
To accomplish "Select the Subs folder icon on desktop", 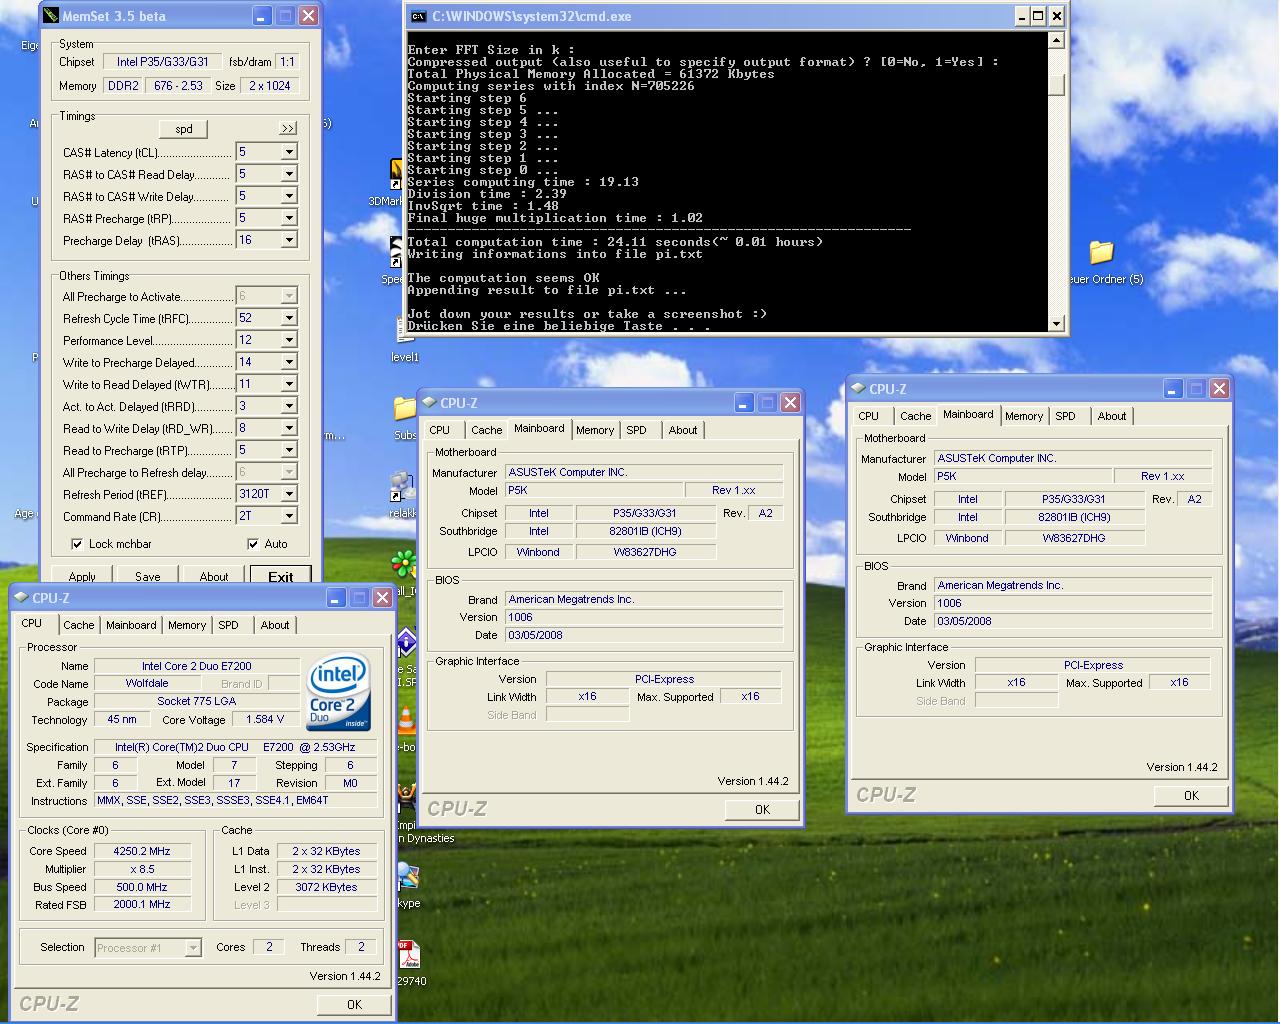I will click(404, 408).
